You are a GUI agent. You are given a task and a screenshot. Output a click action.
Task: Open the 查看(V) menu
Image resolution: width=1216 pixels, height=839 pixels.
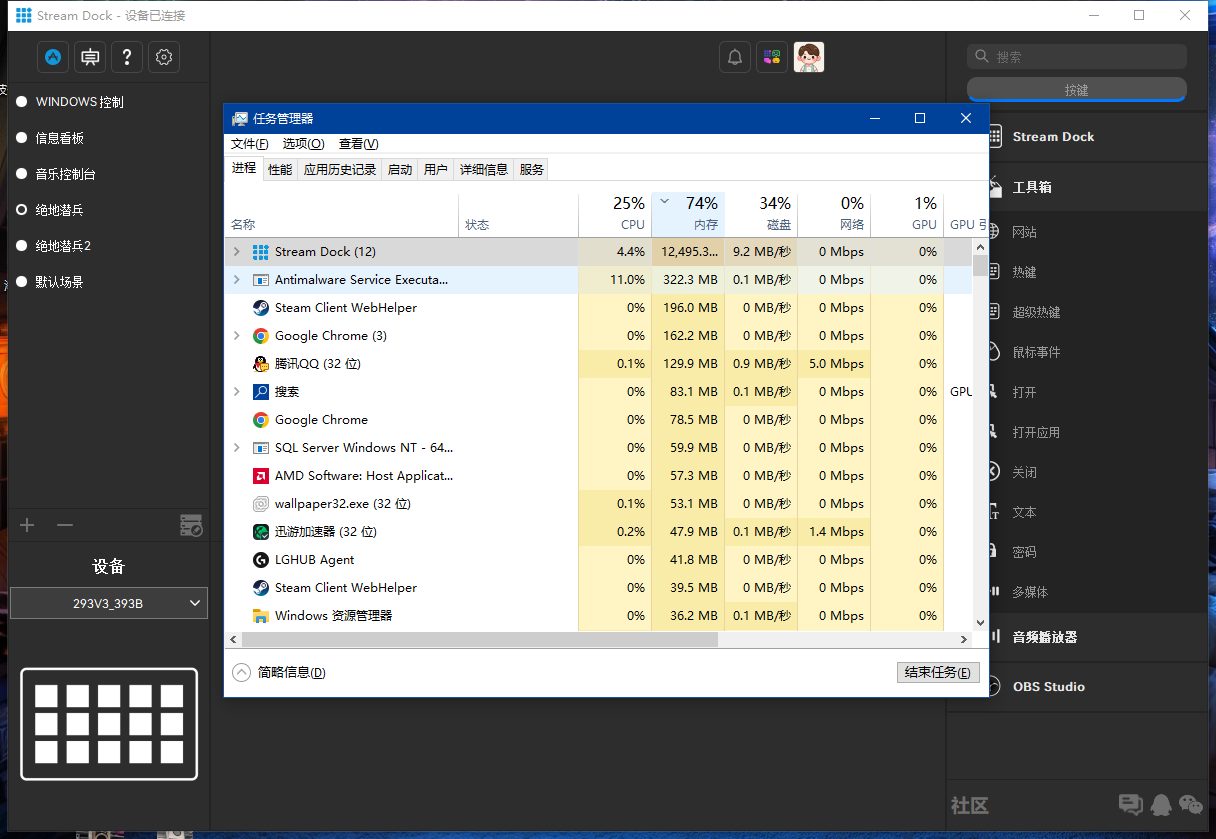click(x=358, y=144)
